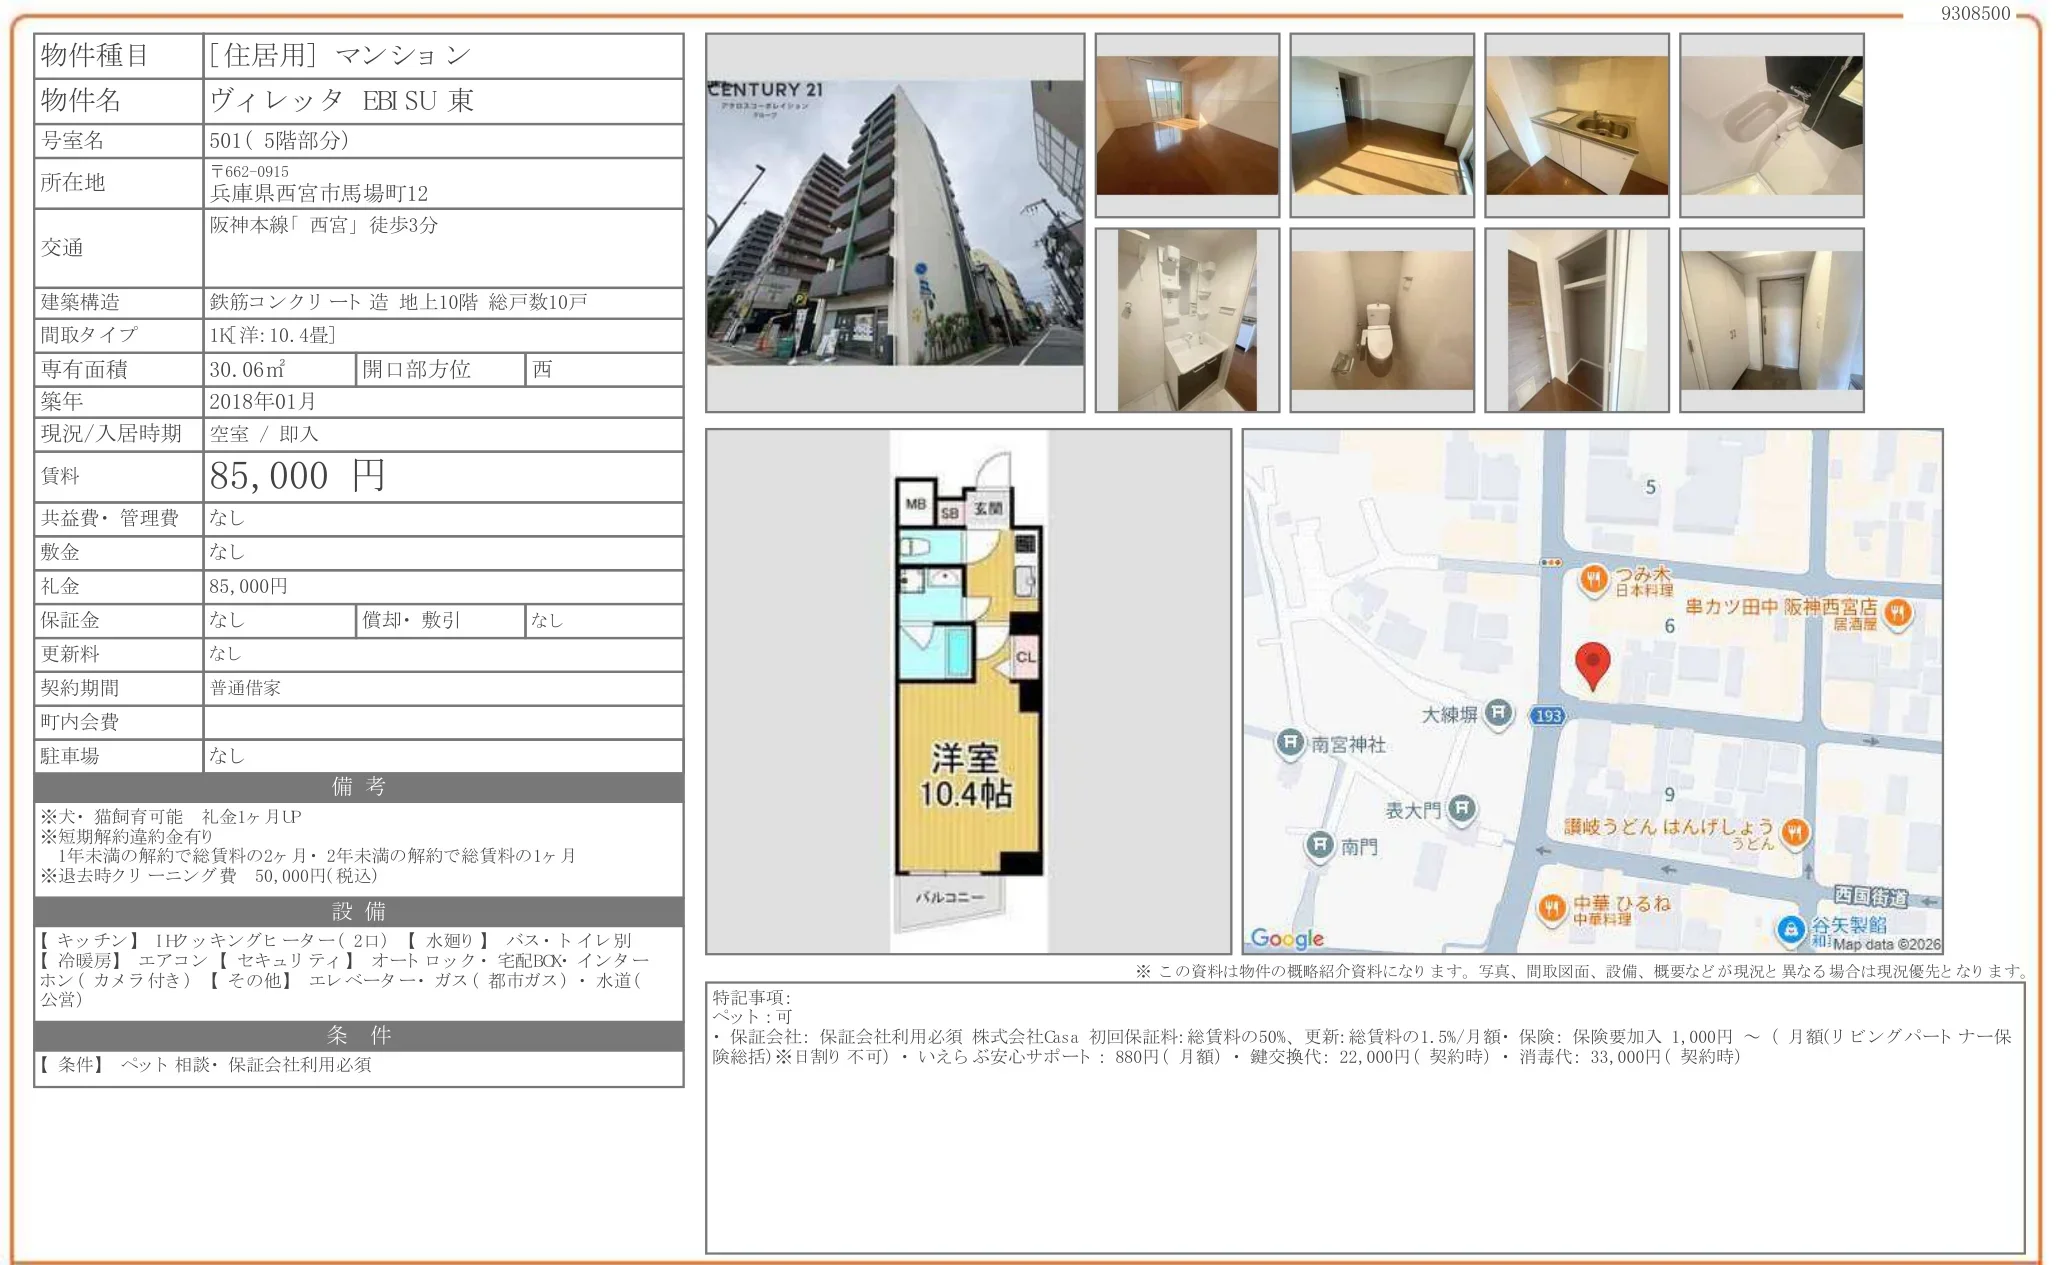Viewport: 2056px width, 1265px height.
Task: Click the 南宮神社 shrine marker icon
Action: point(1290,743)
